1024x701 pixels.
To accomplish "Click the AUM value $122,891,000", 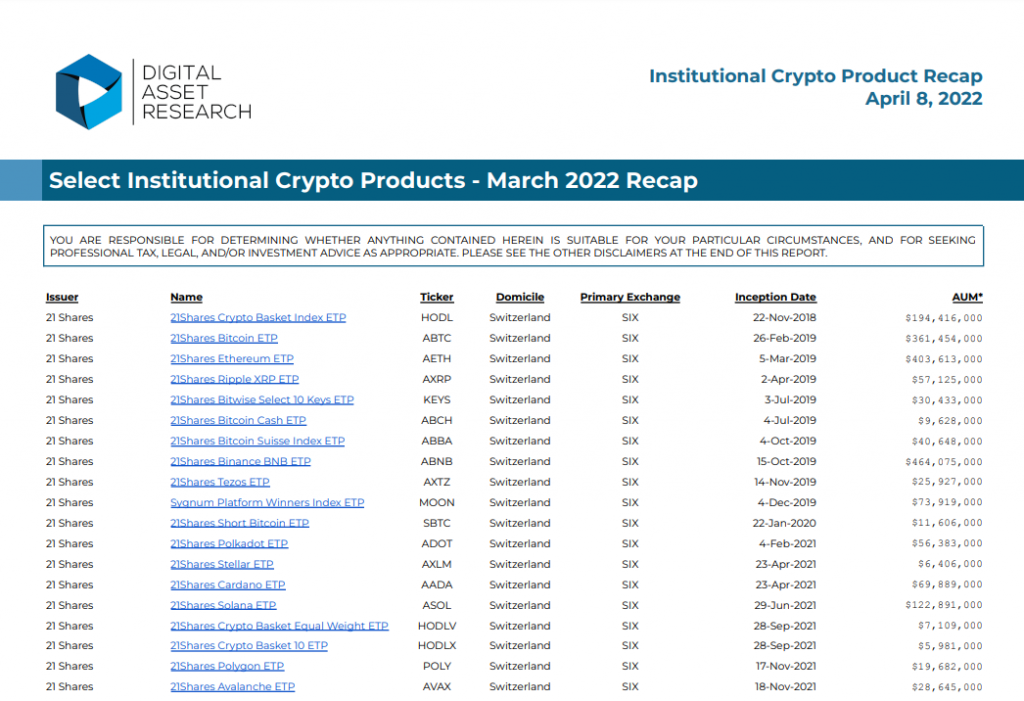I will click(944, 606).
